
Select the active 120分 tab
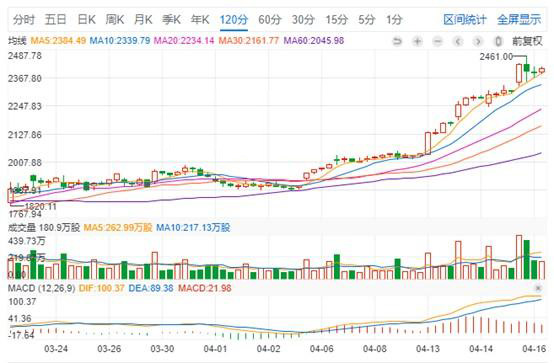tap(234, 19)
